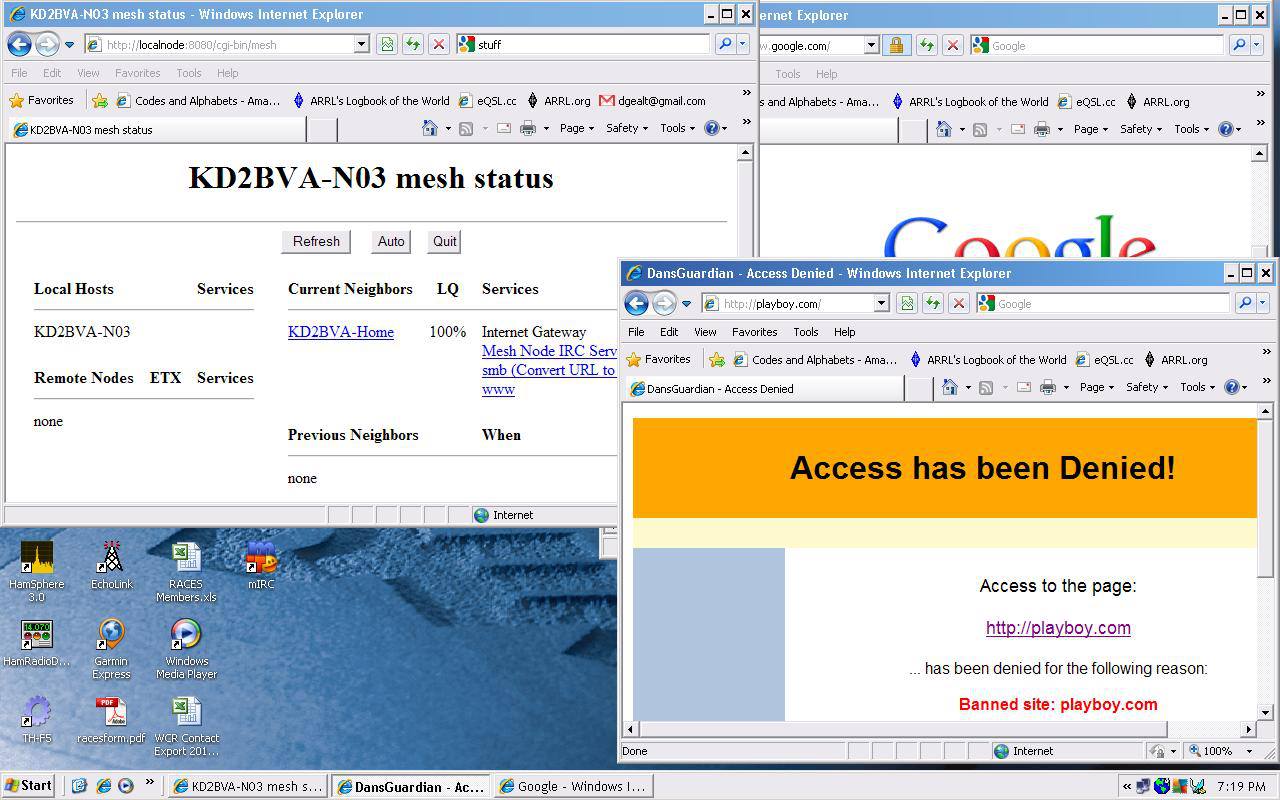
Task: Expand address dropdown in DansGuardian window
Action: tap(881, 303)
